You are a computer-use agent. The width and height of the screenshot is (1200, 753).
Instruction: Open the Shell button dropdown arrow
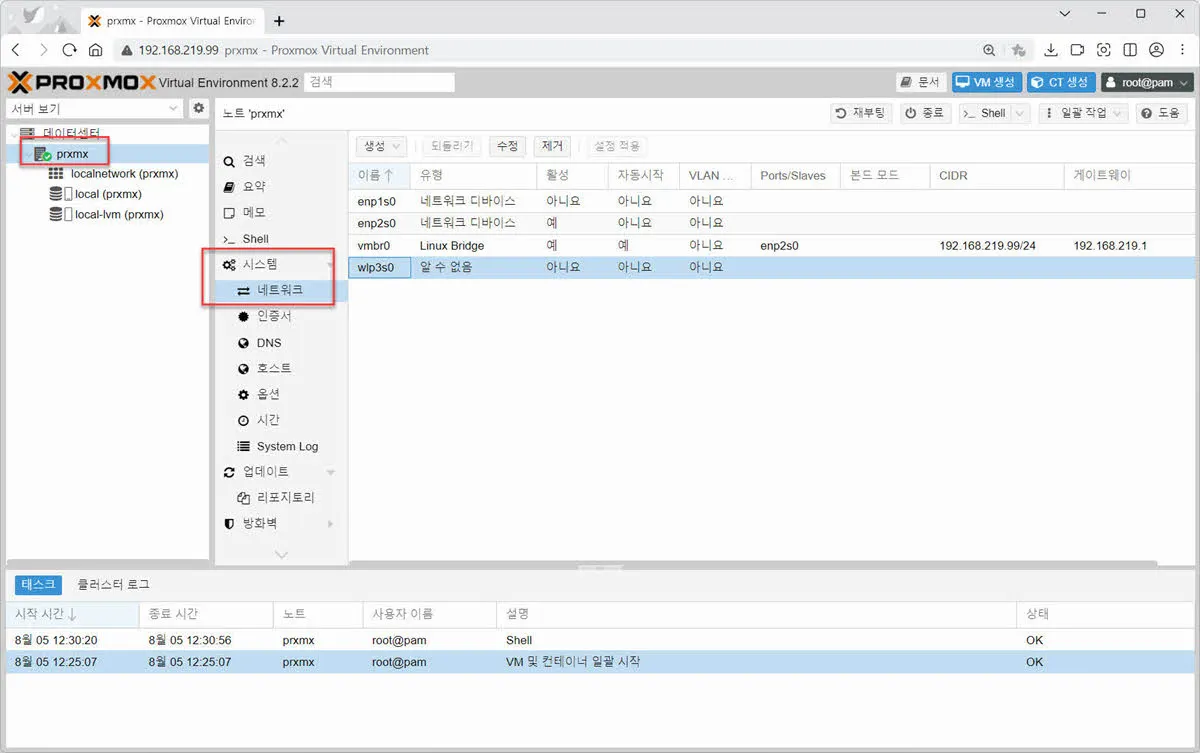(1020, 114)
